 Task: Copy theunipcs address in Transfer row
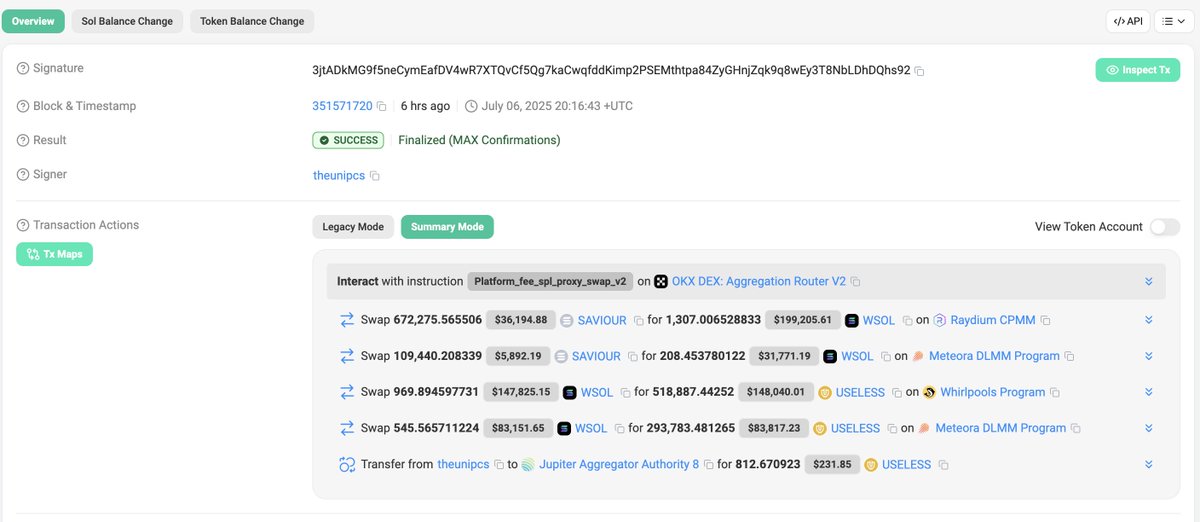[498, 465]
